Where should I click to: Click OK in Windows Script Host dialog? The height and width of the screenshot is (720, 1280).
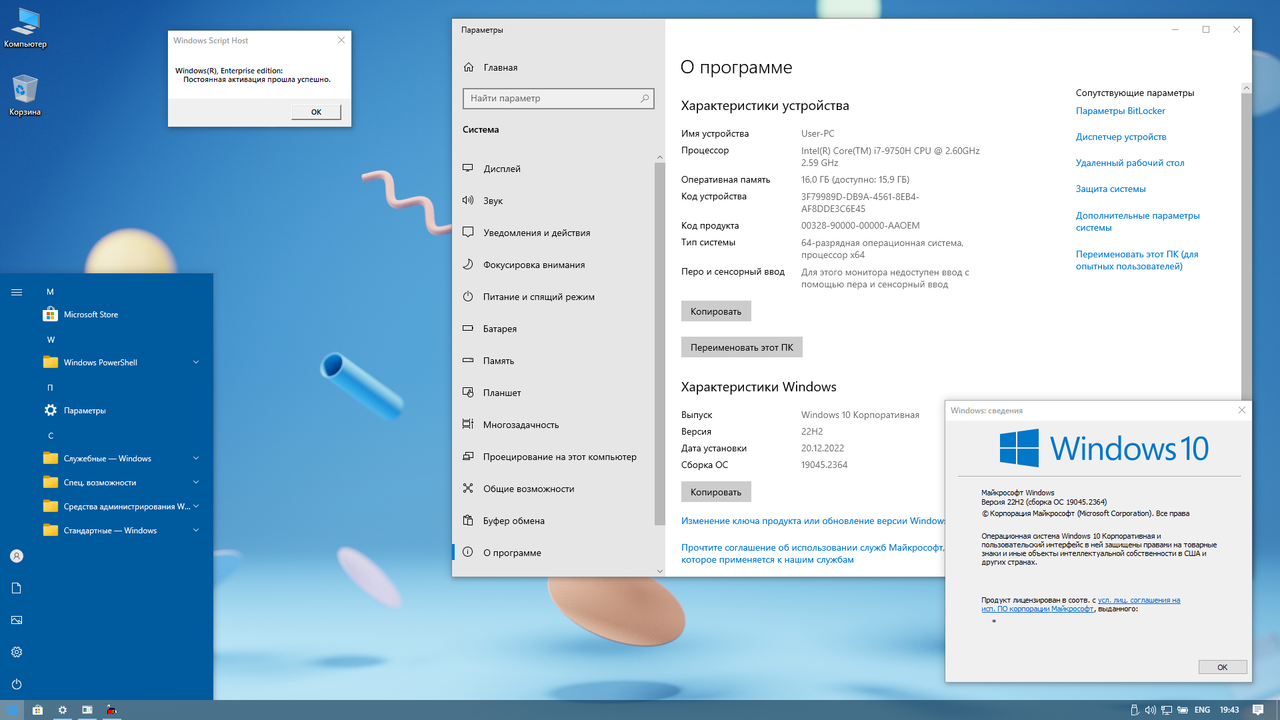click(316, 112)
